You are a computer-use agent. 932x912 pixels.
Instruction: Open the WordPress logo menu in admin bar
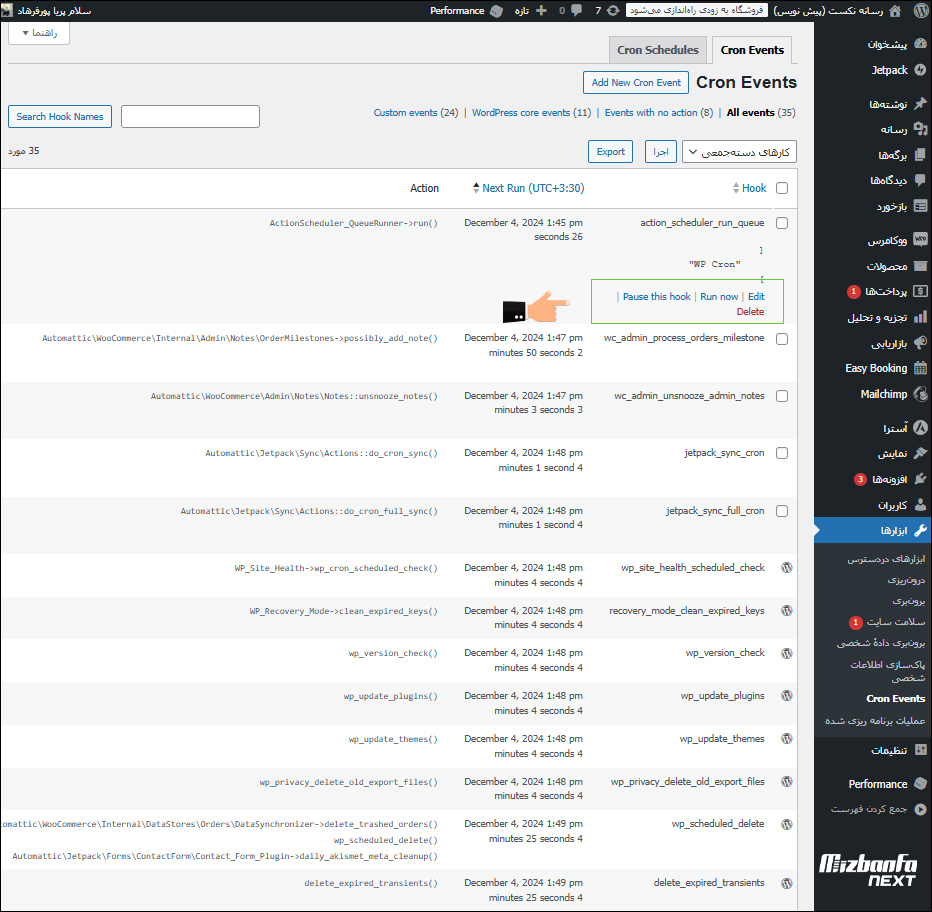(x=921, y=11)
